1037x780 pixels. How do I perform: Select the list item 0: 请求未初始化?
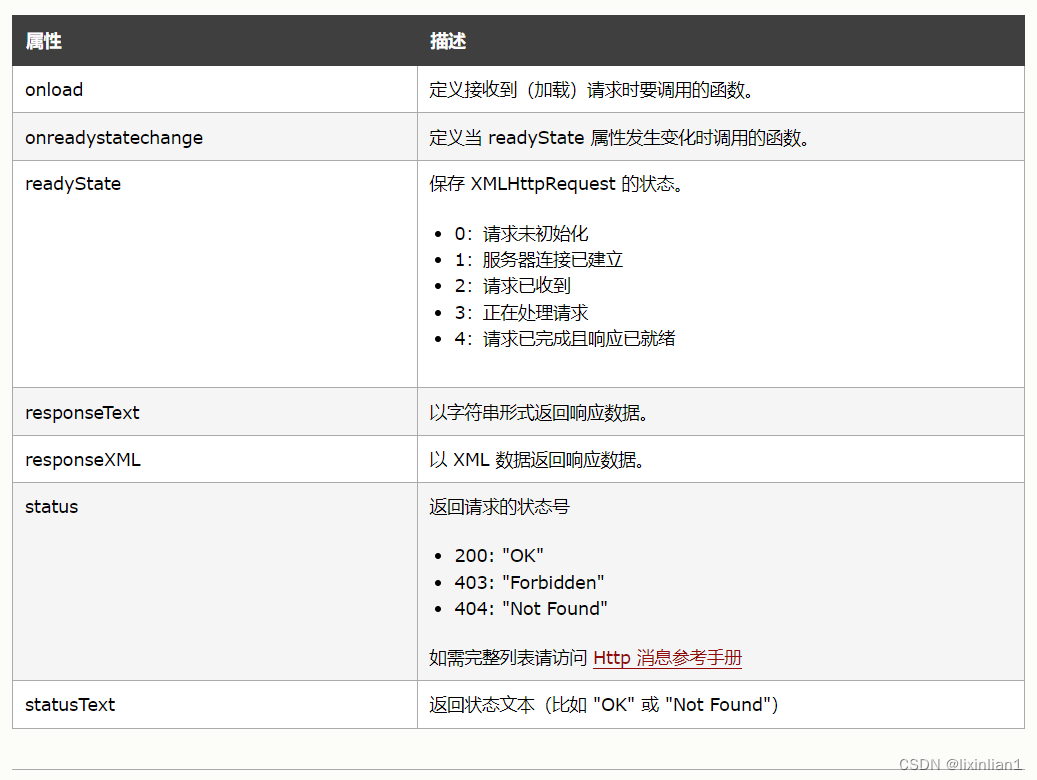(x=521, y=234)
